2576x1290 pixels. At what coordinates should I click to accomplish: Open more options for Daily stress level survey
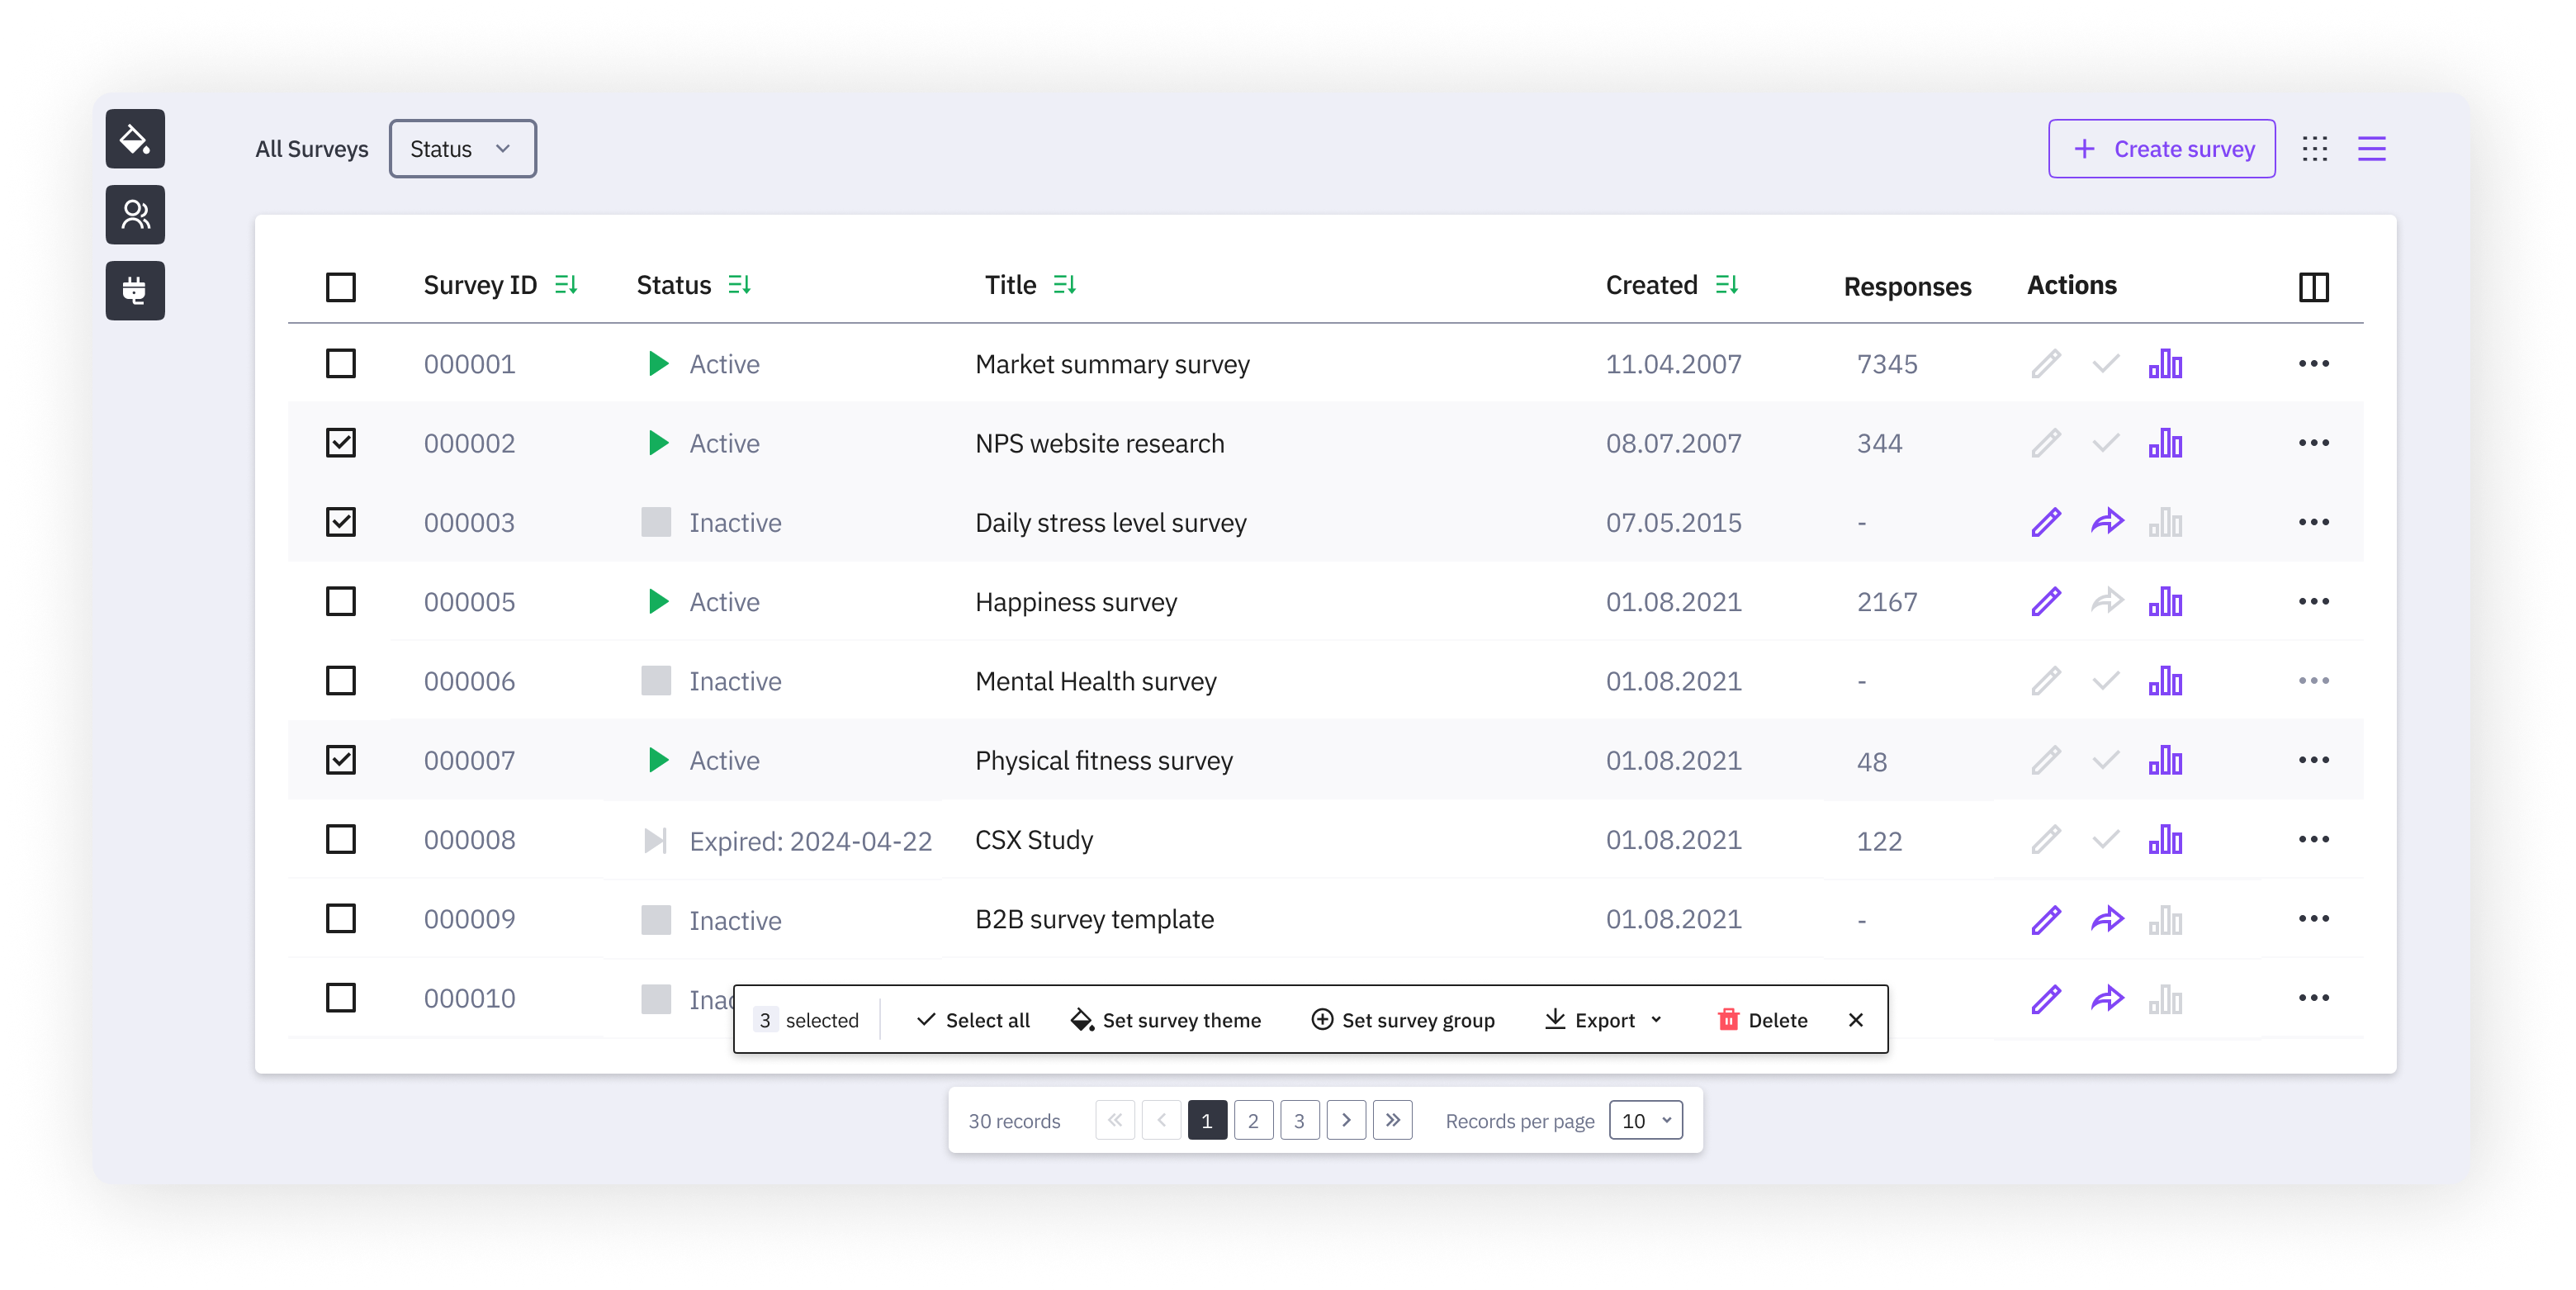pyautogui.click(x=2314, y=522)
